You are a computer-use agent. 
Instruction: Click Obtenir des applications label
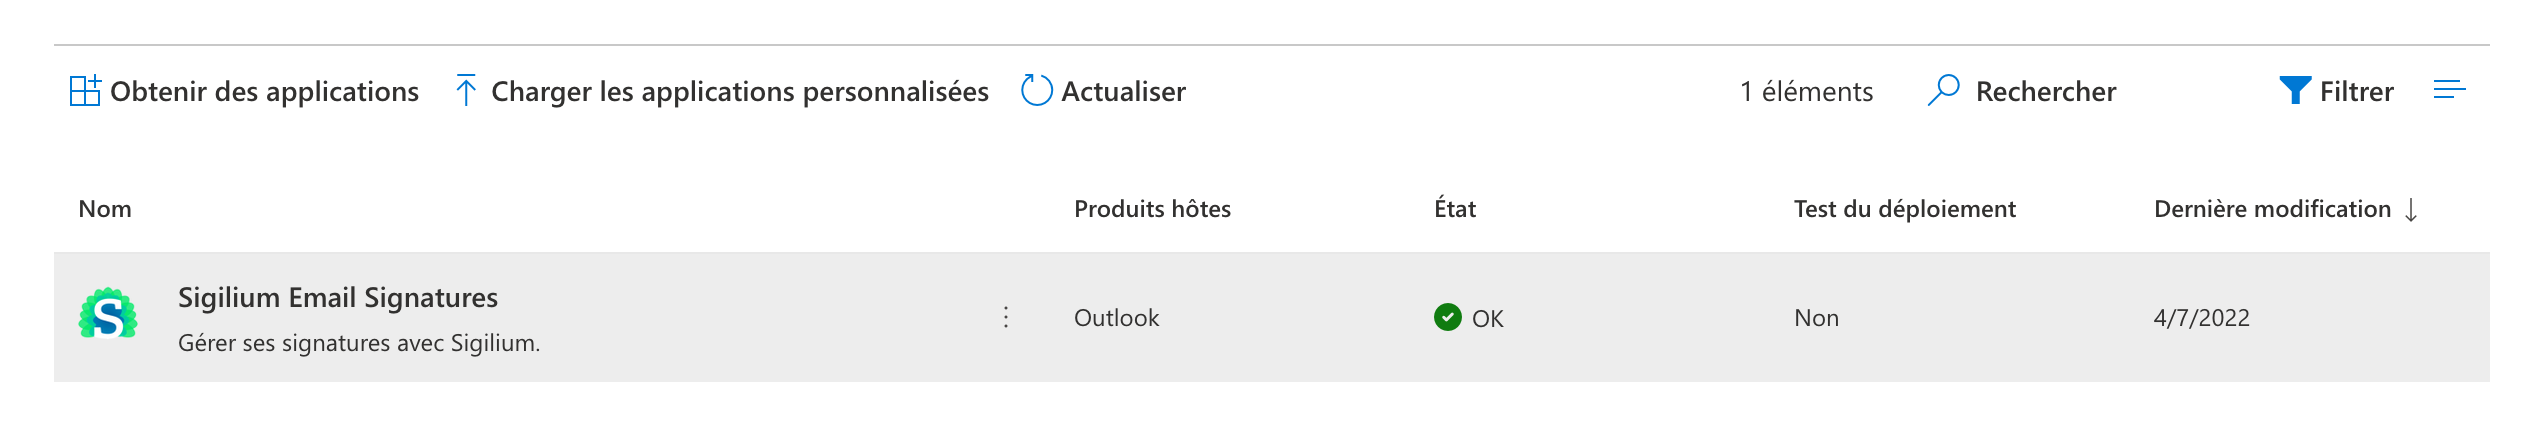pos(264,92)
